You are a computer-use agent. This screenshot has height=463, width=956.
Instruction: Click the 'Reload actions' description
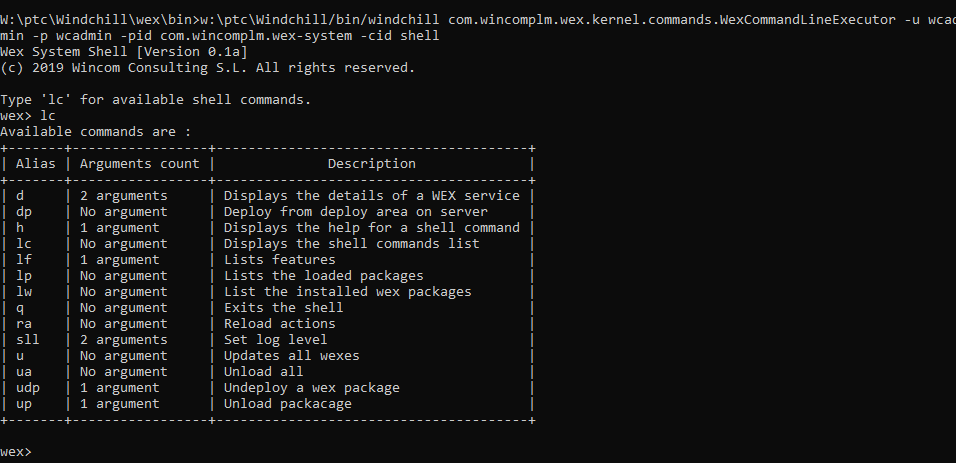coord(279,324)
